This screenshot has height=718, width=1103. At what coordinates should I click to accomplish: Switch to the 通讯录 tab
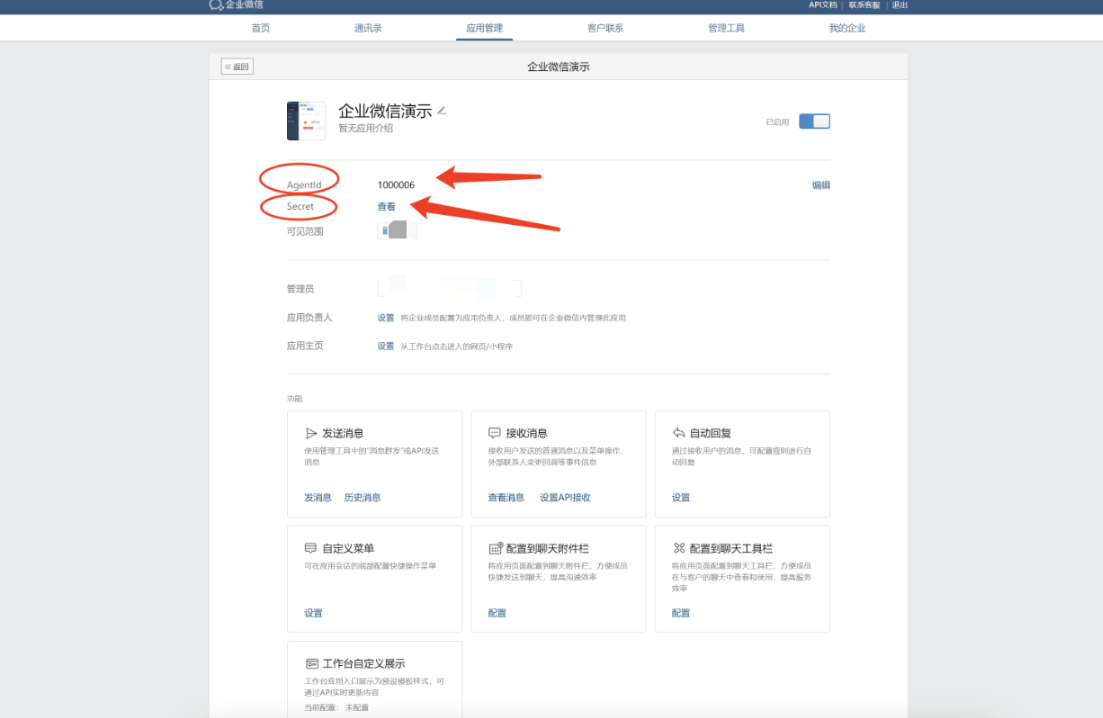coord(368,28)
